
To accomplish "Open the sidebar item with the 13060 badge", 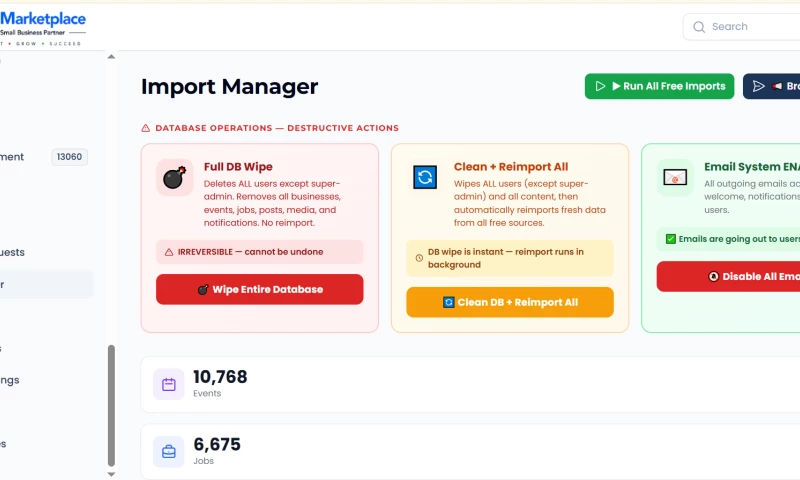I will pos(45,157).
